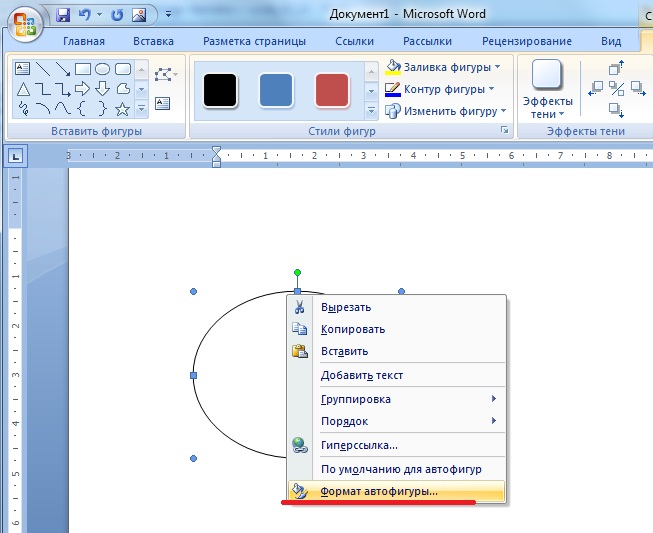
Task: Open the Рецензирование tab
Action: tap(527, 41)
